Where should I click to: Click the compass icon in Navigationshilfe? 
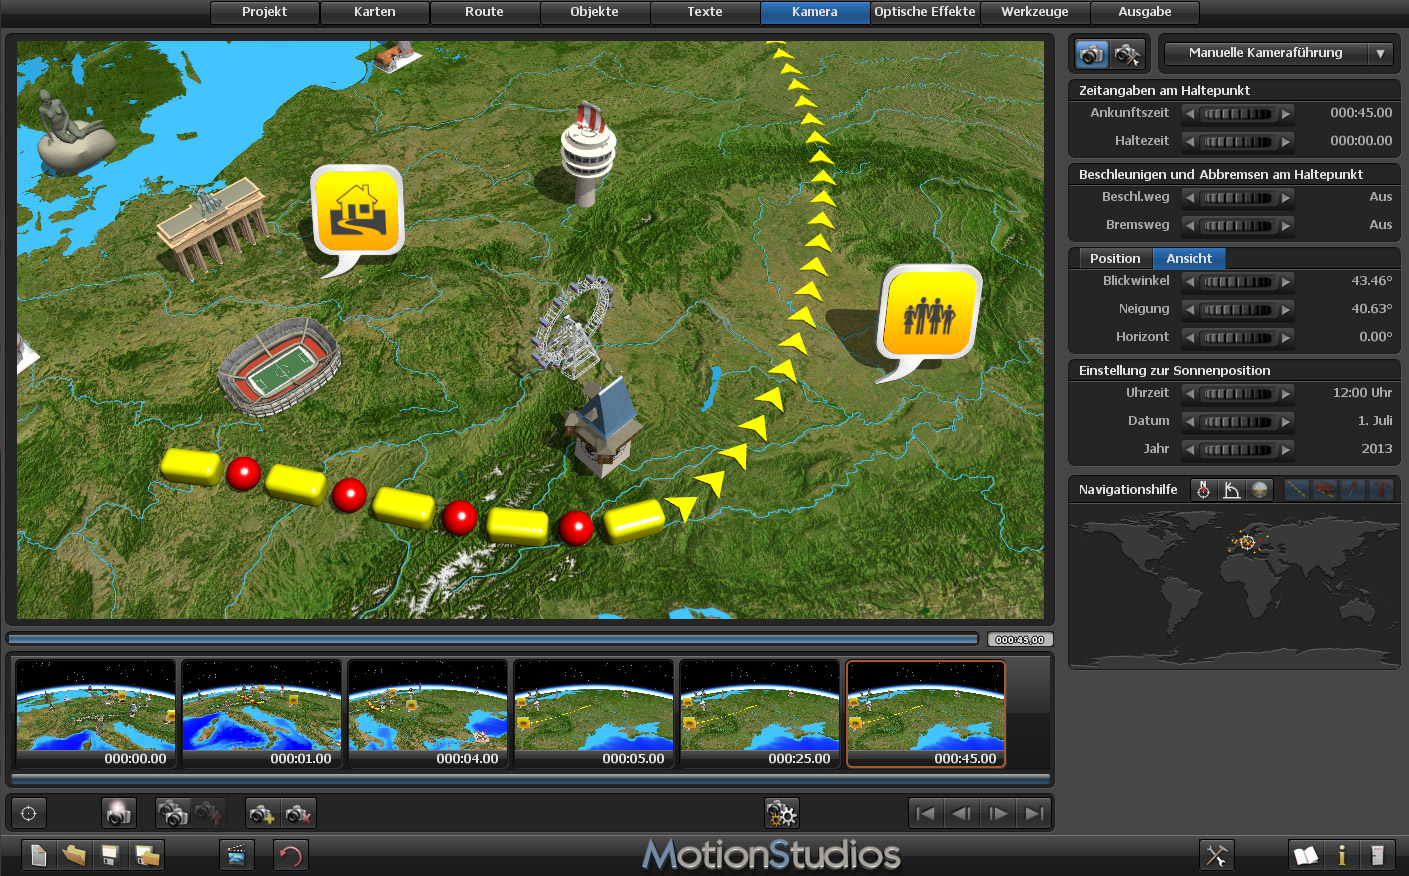pyautogui.click(x=1203, y=489)
